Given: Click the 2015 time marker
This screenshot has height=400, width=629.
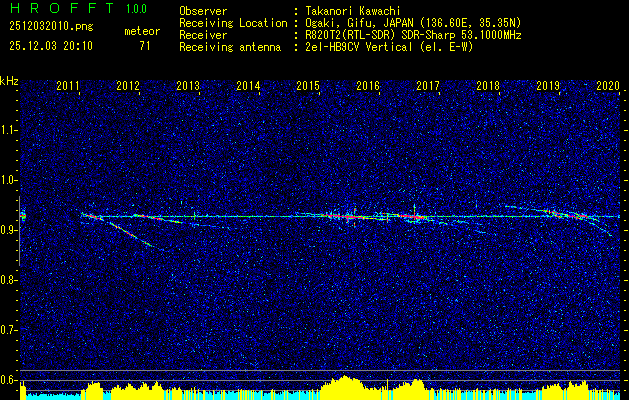Looking at the screenshot, I should pos(308,85).
